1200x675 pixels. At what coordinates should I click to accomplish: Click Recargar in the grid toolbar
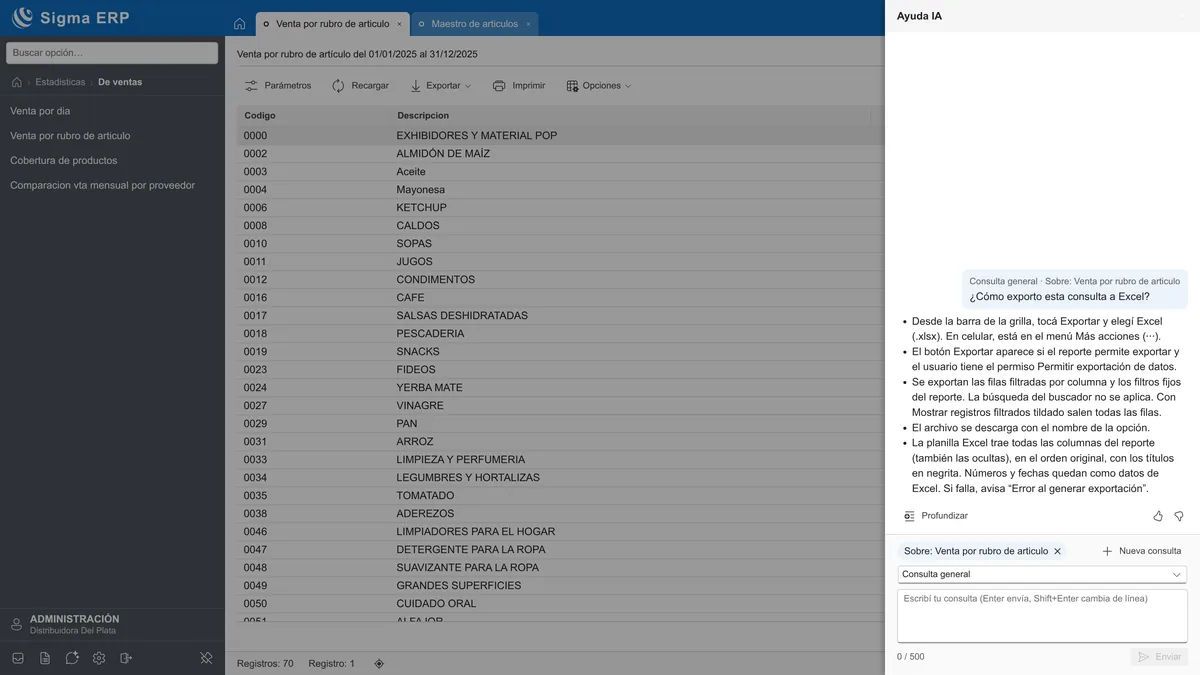[x=360, y=86]
